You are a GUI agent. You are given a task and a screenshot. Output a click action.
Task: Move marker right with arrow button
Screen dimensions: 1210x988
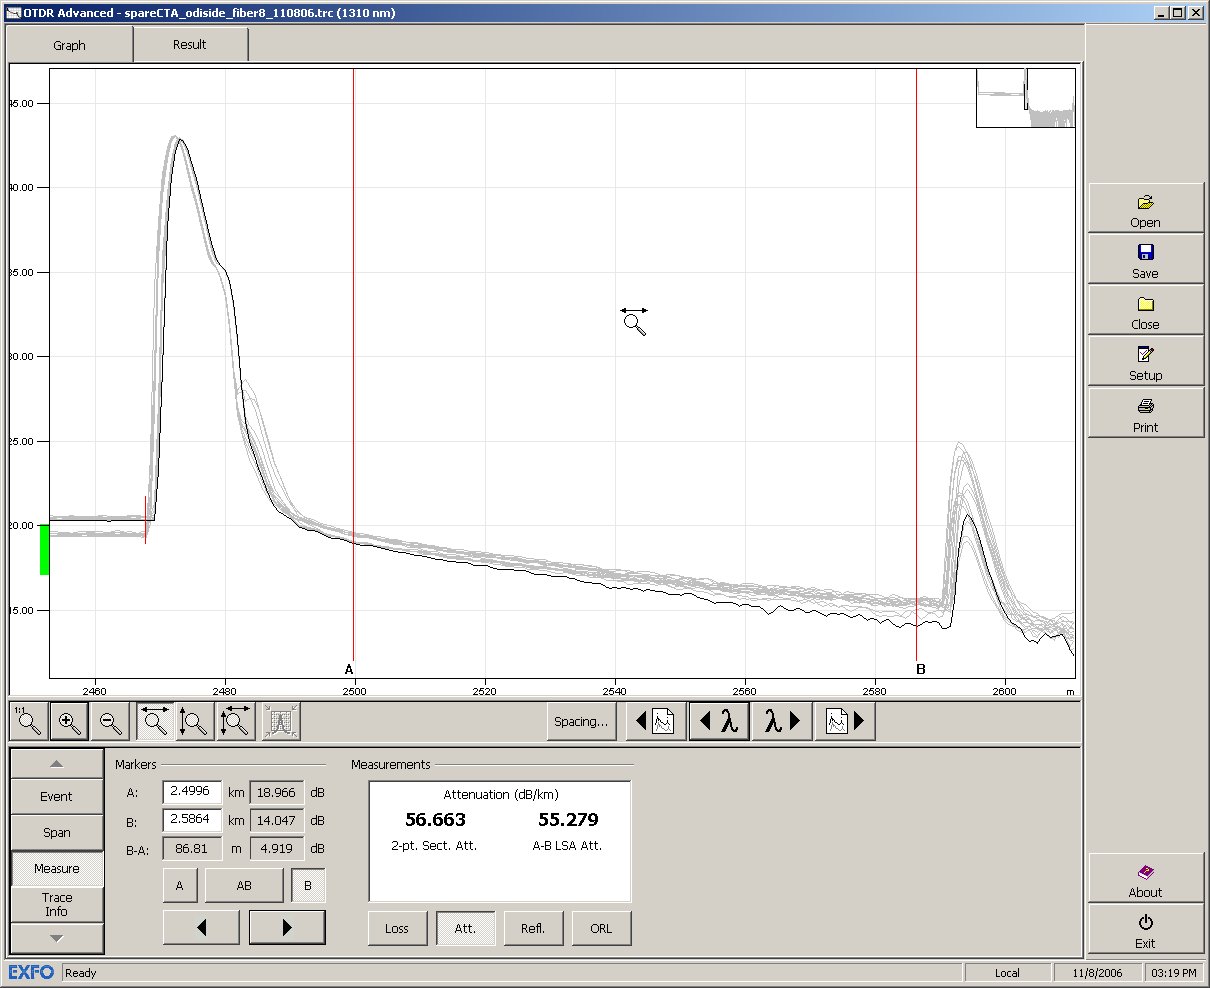[287, 927]
